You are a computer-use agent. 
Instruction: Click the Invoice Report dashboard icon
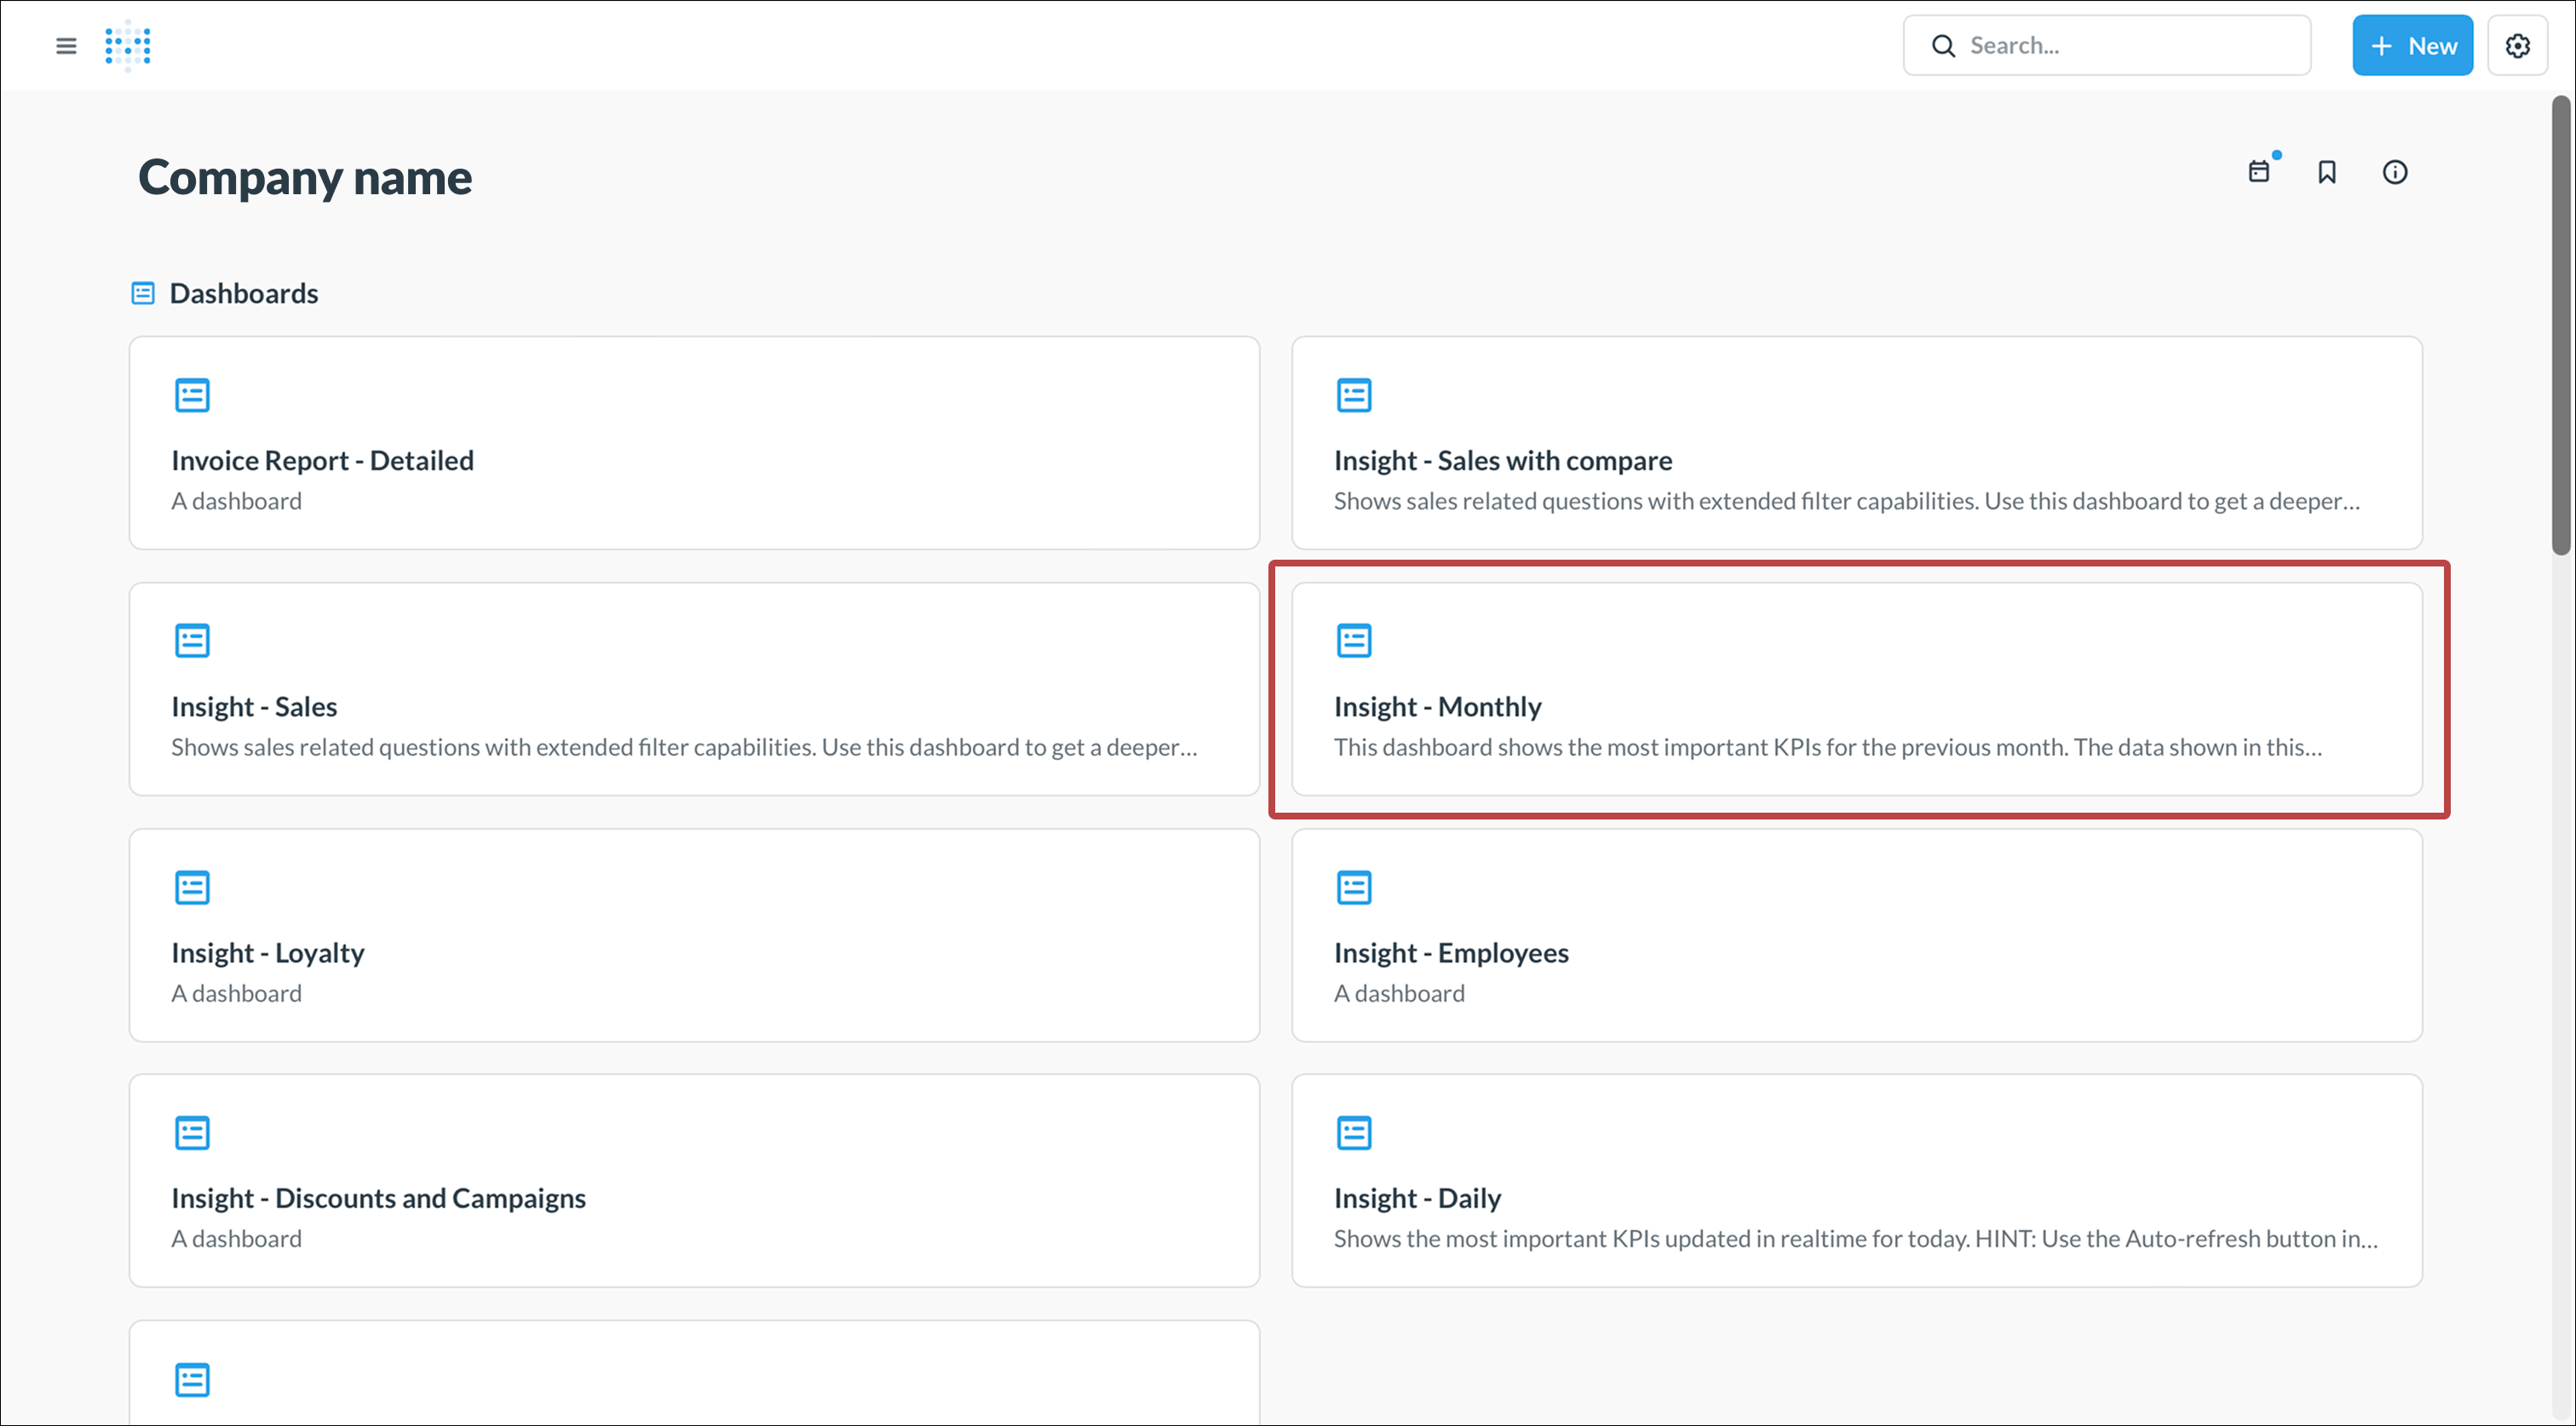point(192,395)
